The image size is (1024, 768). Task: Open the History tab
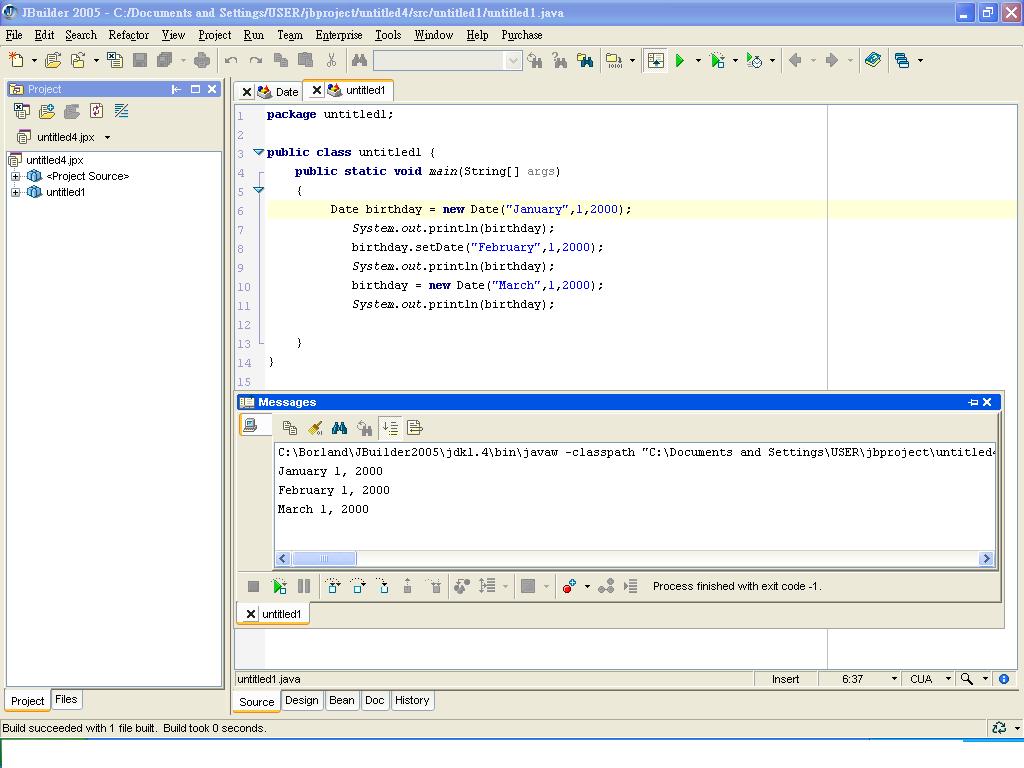412,700
